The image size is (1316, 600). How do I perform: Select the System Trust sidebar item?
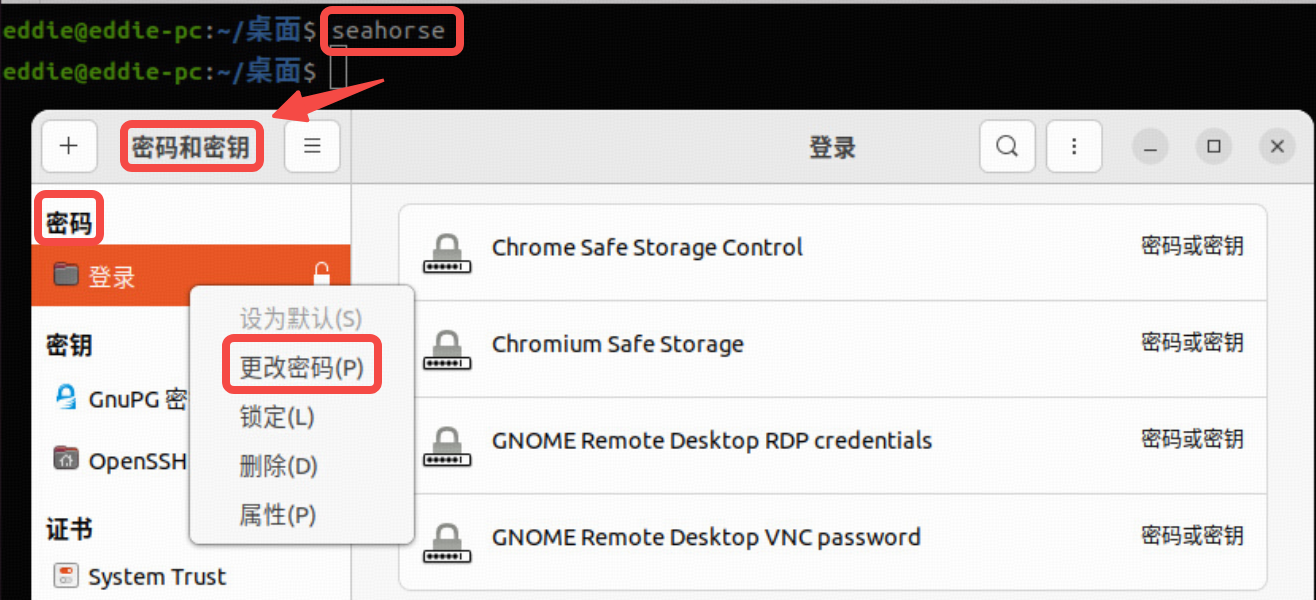click(x=157, y=577)
